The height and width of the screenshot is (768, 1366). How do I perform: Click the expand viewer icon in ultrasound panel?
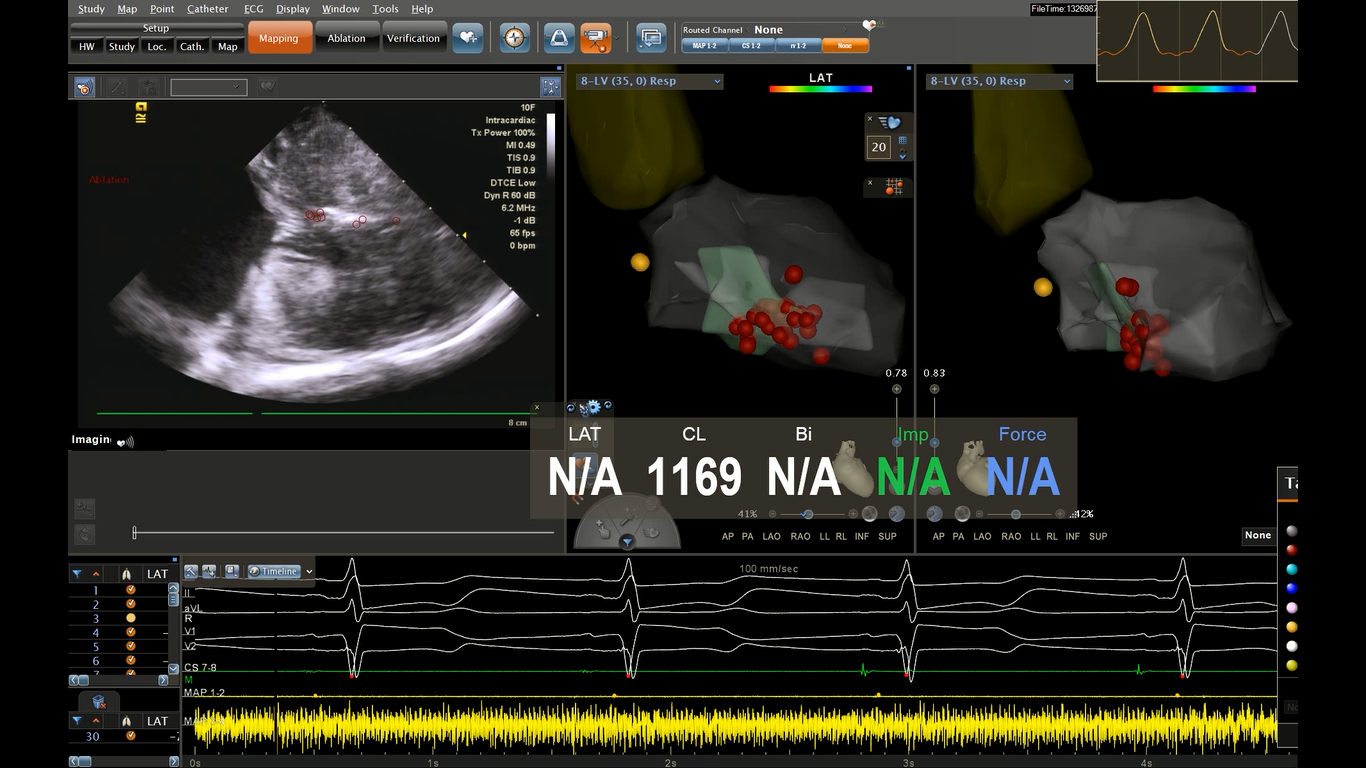[550, 87]
